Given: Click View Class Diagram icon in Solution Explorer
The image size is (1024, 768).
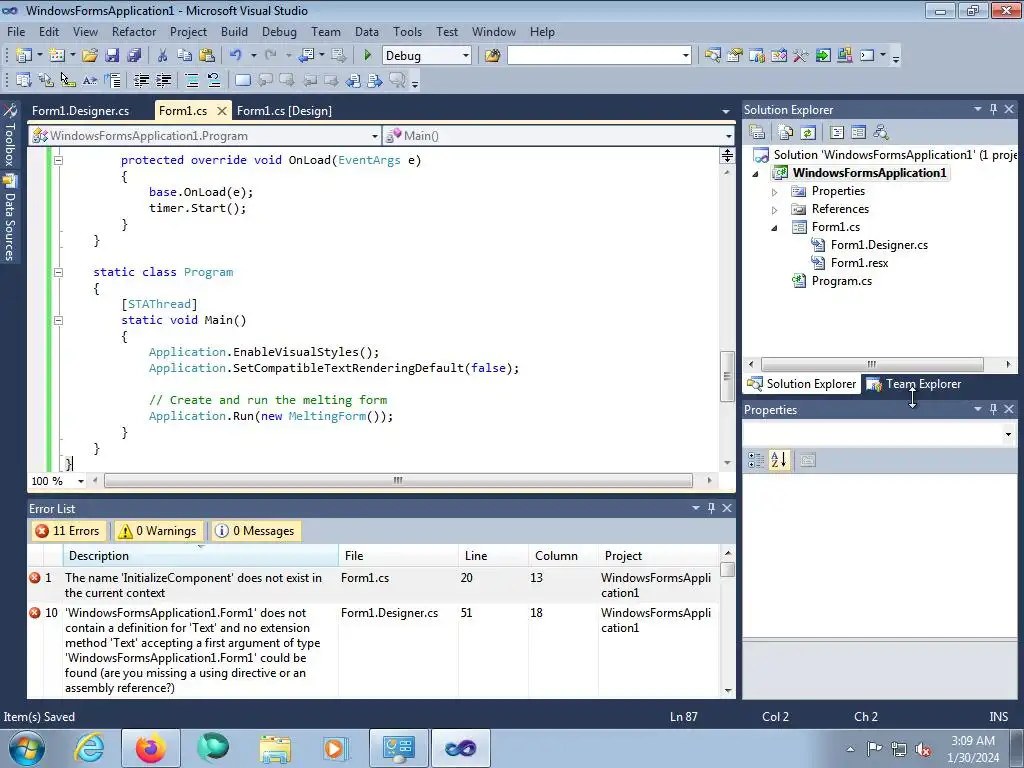Looking at the screenshot, I should click(881, 133).
